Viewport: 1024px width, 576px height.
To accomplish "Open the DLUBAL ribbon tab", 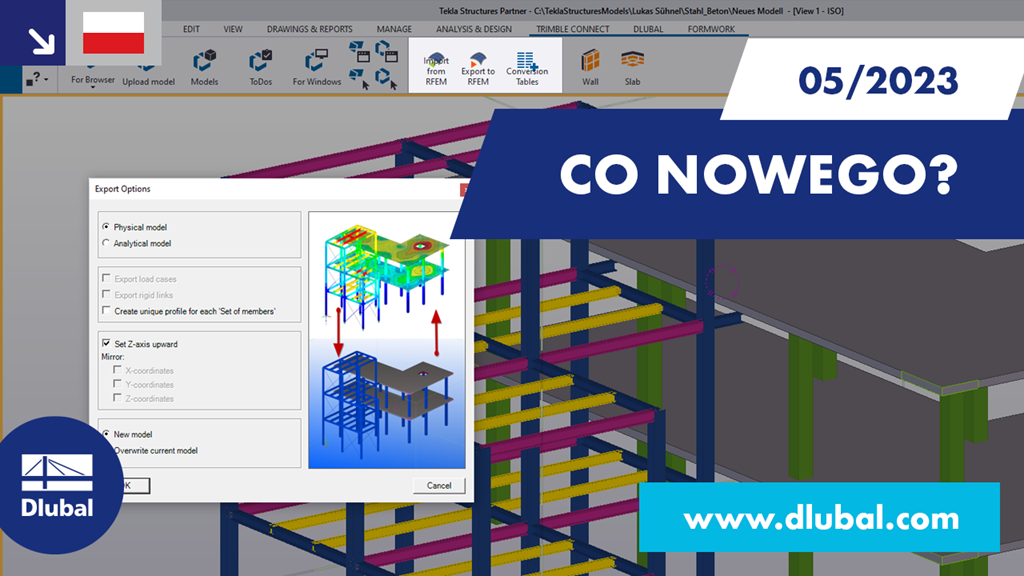I will click(648, 29).
